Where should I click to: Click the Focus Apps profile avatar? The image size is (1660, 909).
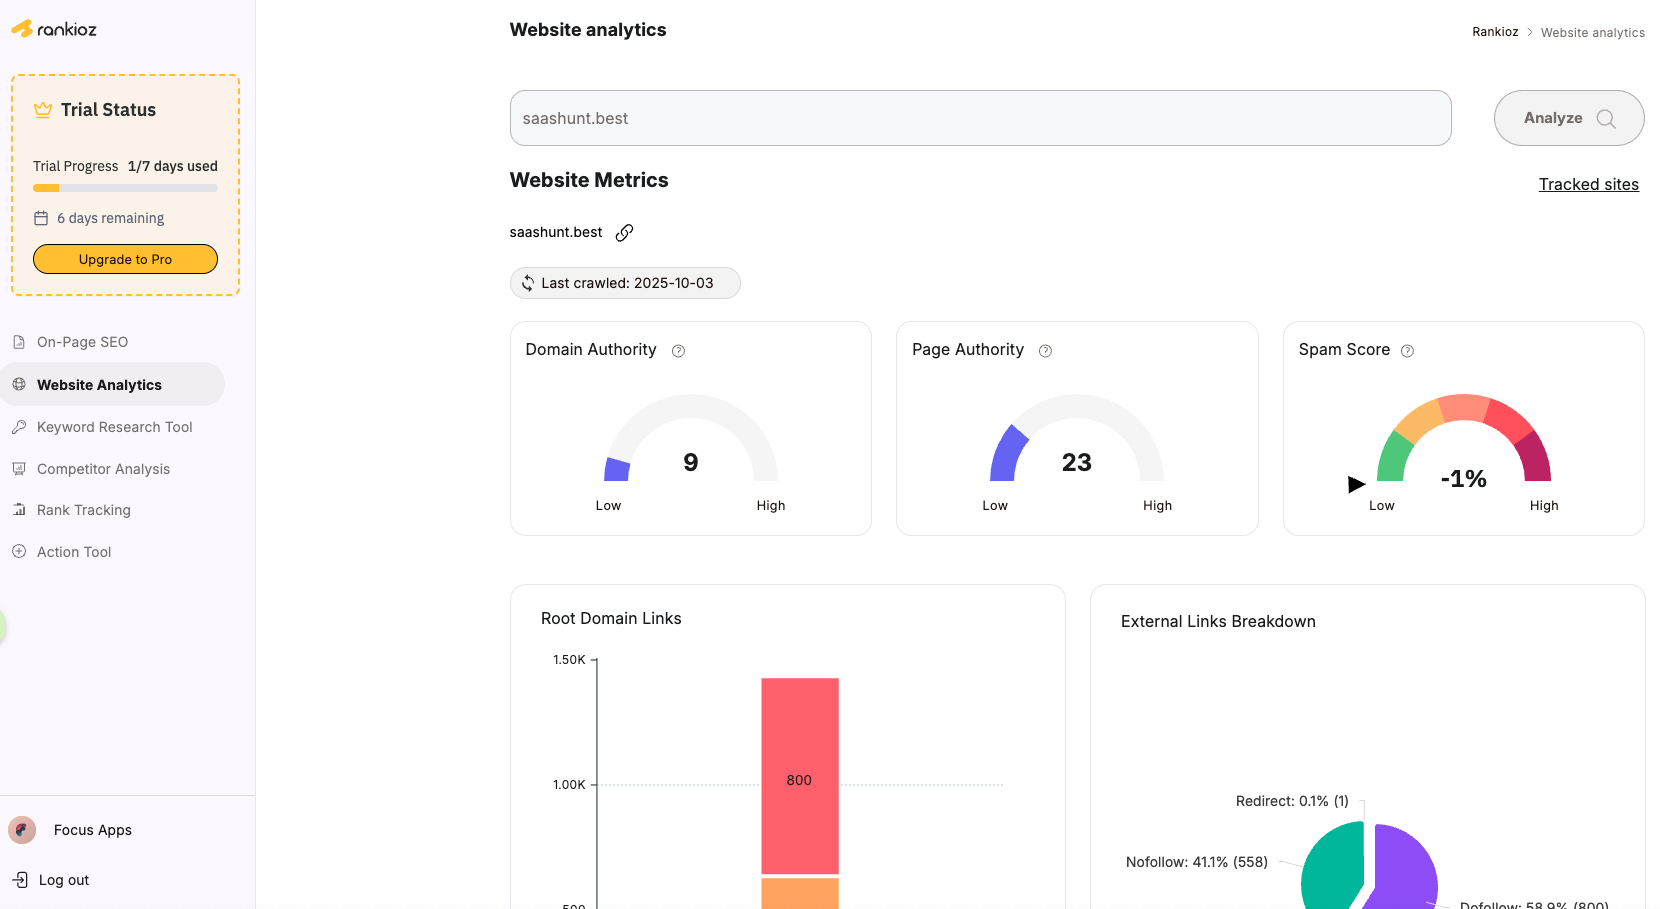coord(22,830)
